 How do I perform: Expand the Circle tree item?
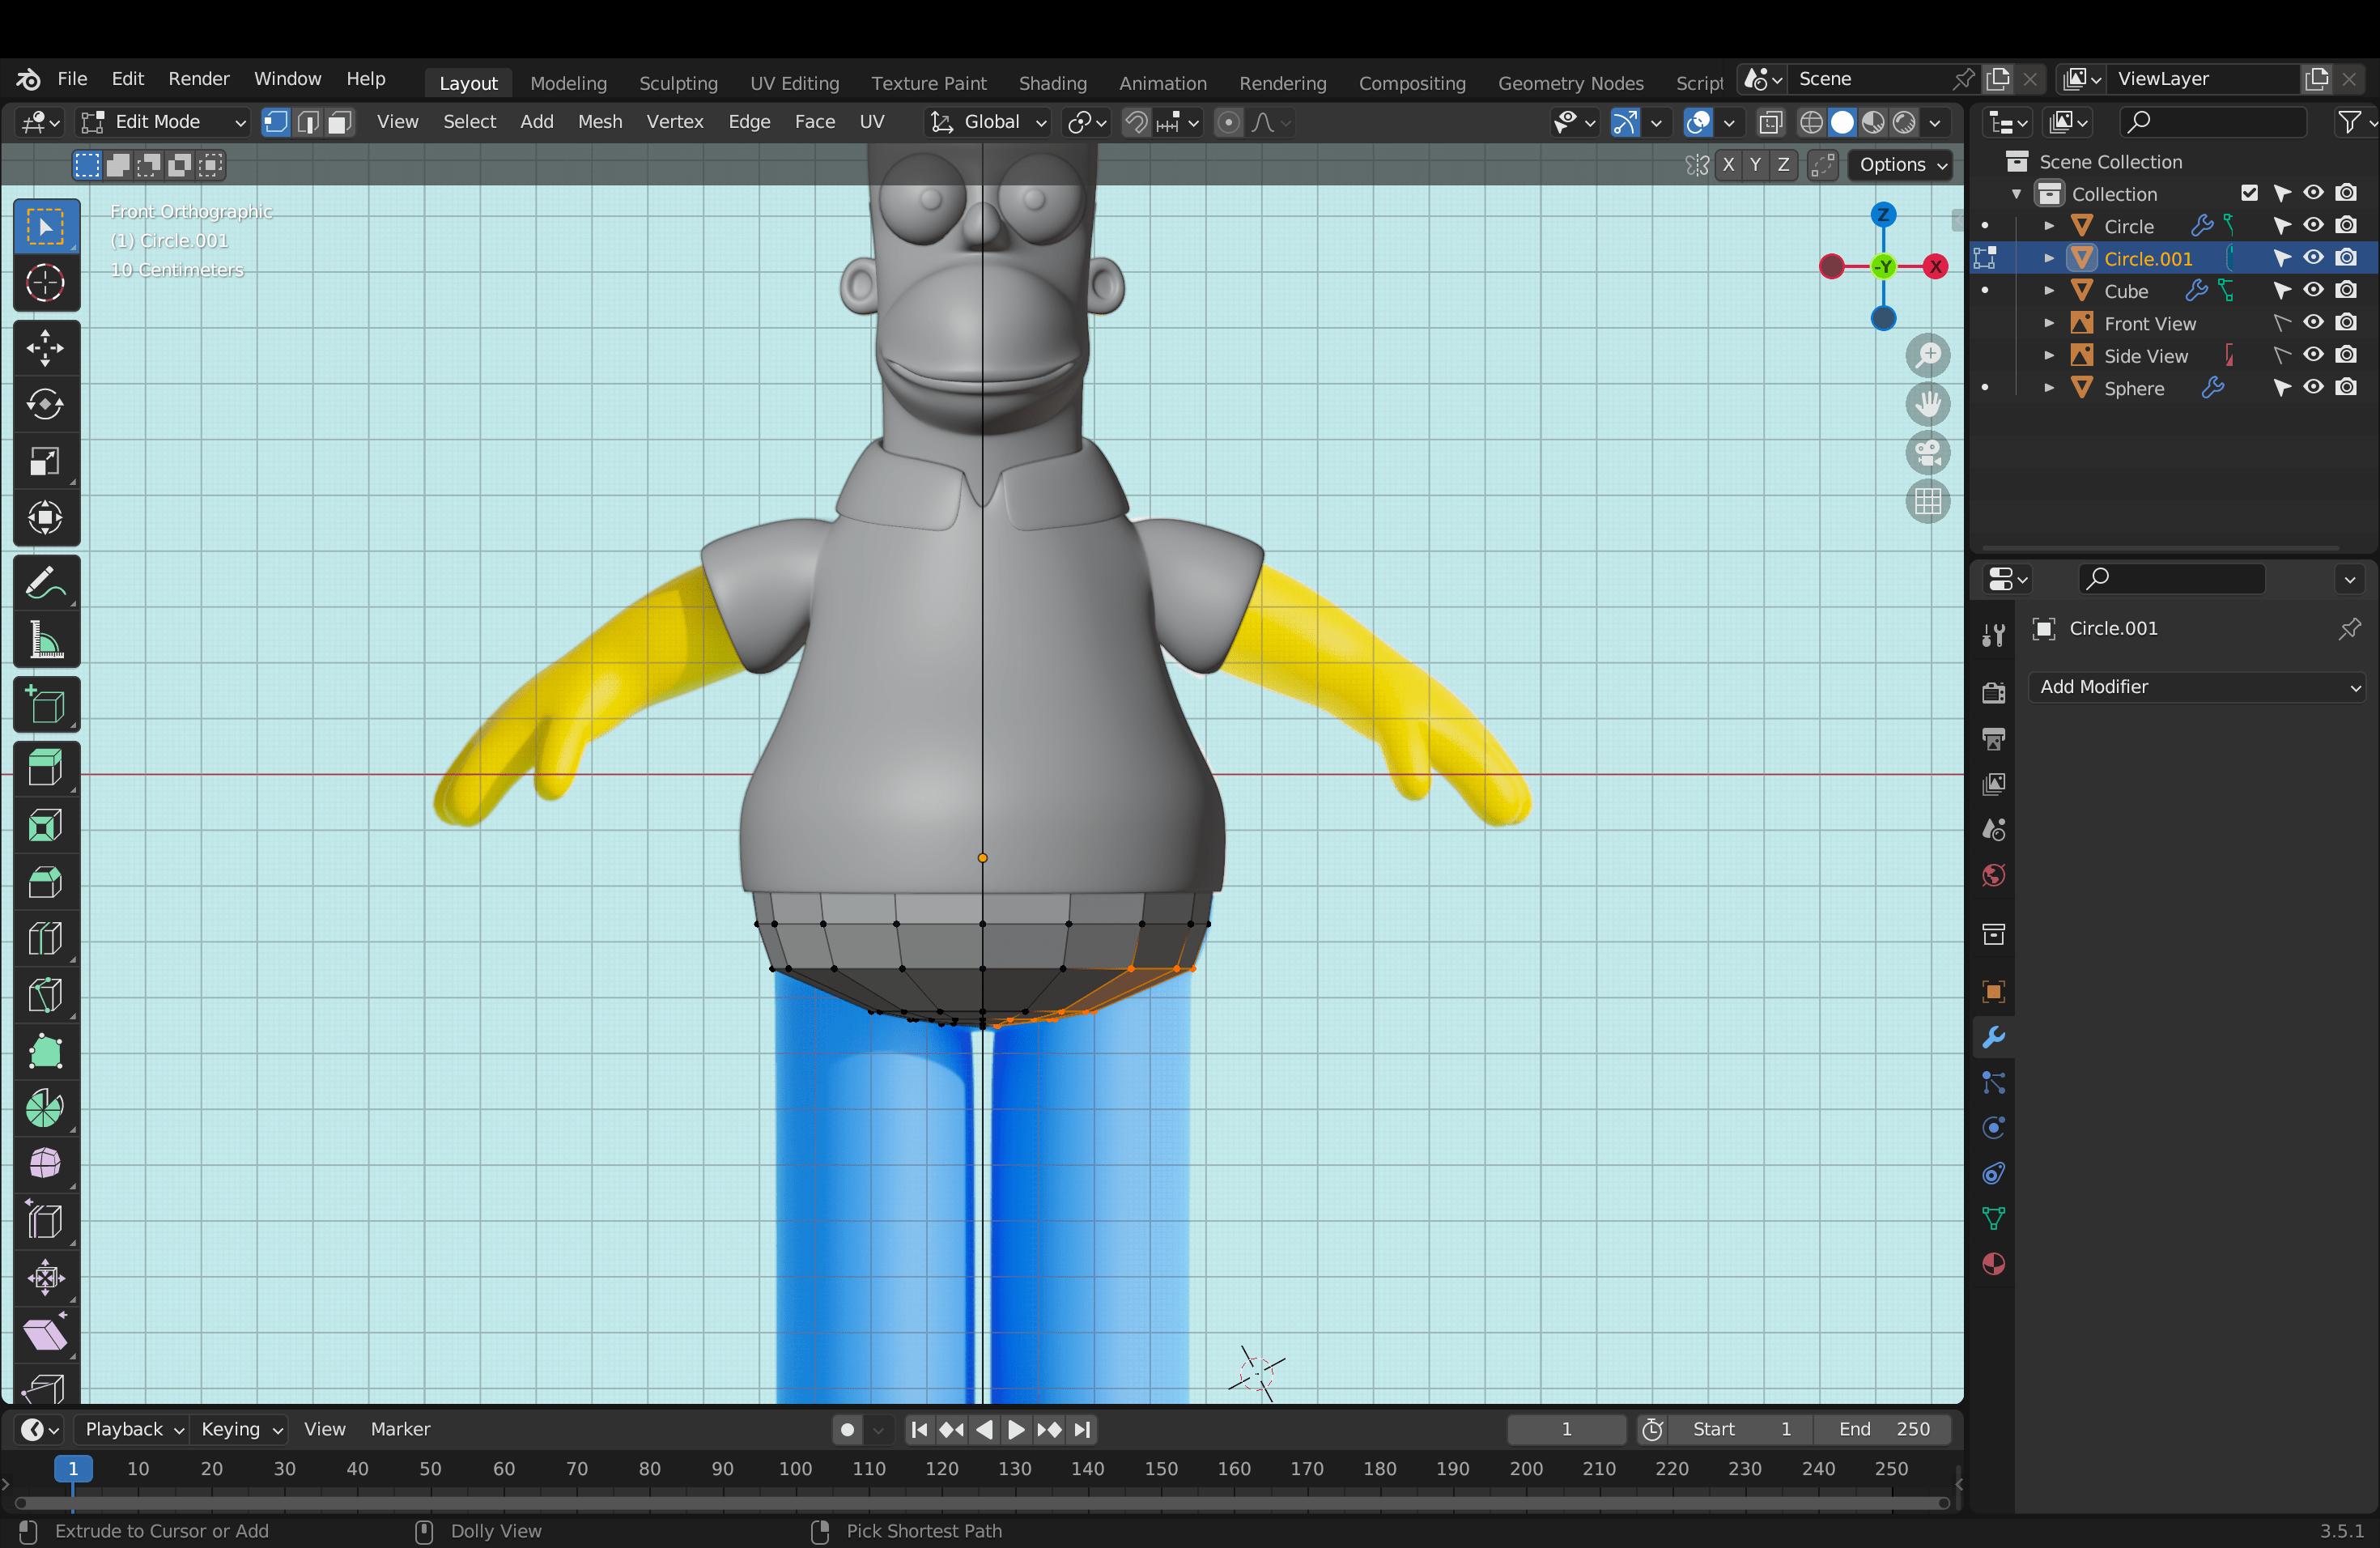click(x=2049, y=226)
